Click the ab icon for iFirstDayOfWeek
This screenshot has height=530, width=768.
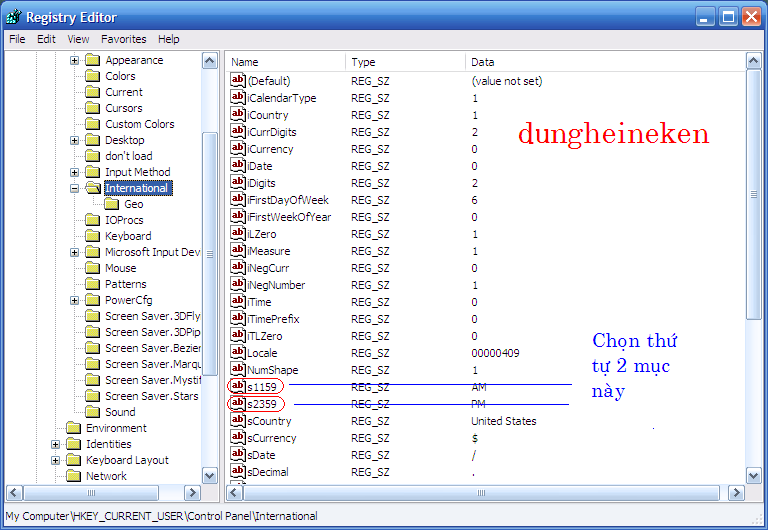[238, 199]
